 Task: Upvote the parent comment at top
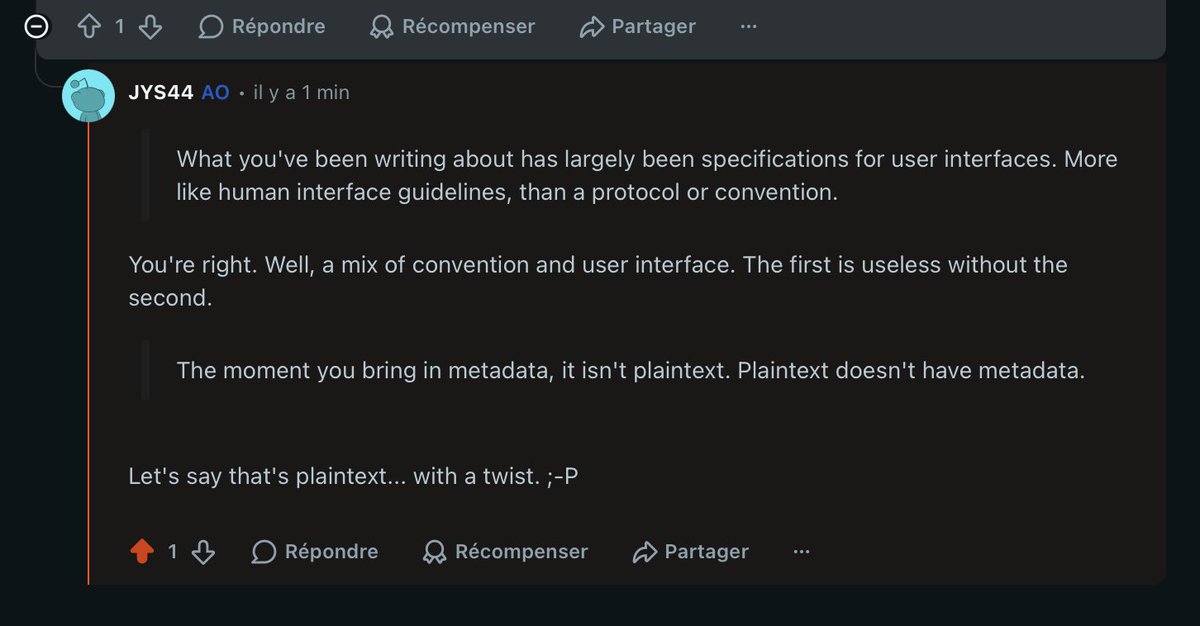[89, 26]
